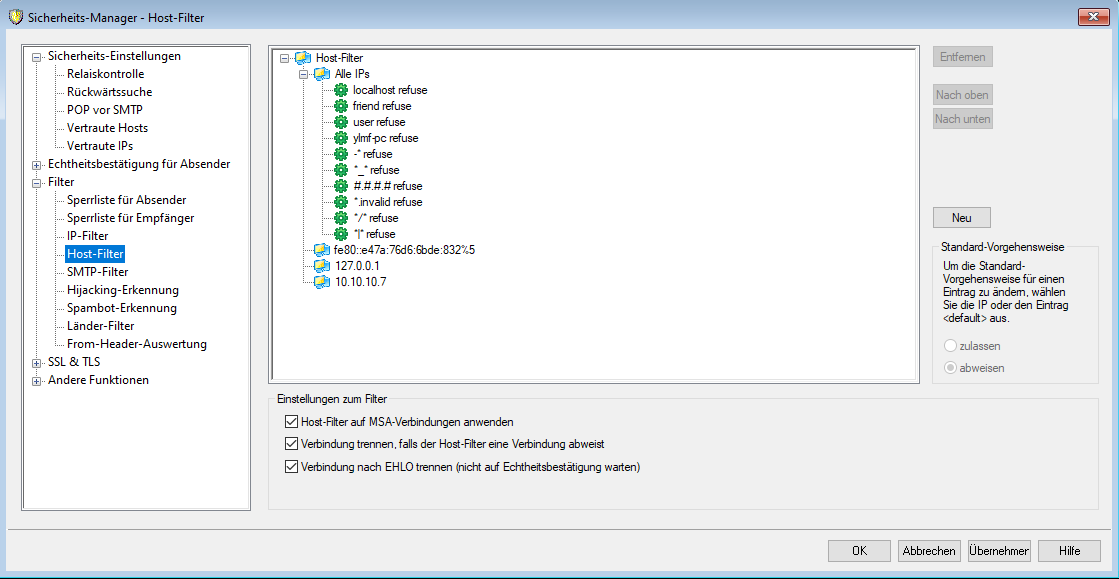Click the gear icon beside *.invalid refuse
The image size is (1119, 579).
click(341, 202)
